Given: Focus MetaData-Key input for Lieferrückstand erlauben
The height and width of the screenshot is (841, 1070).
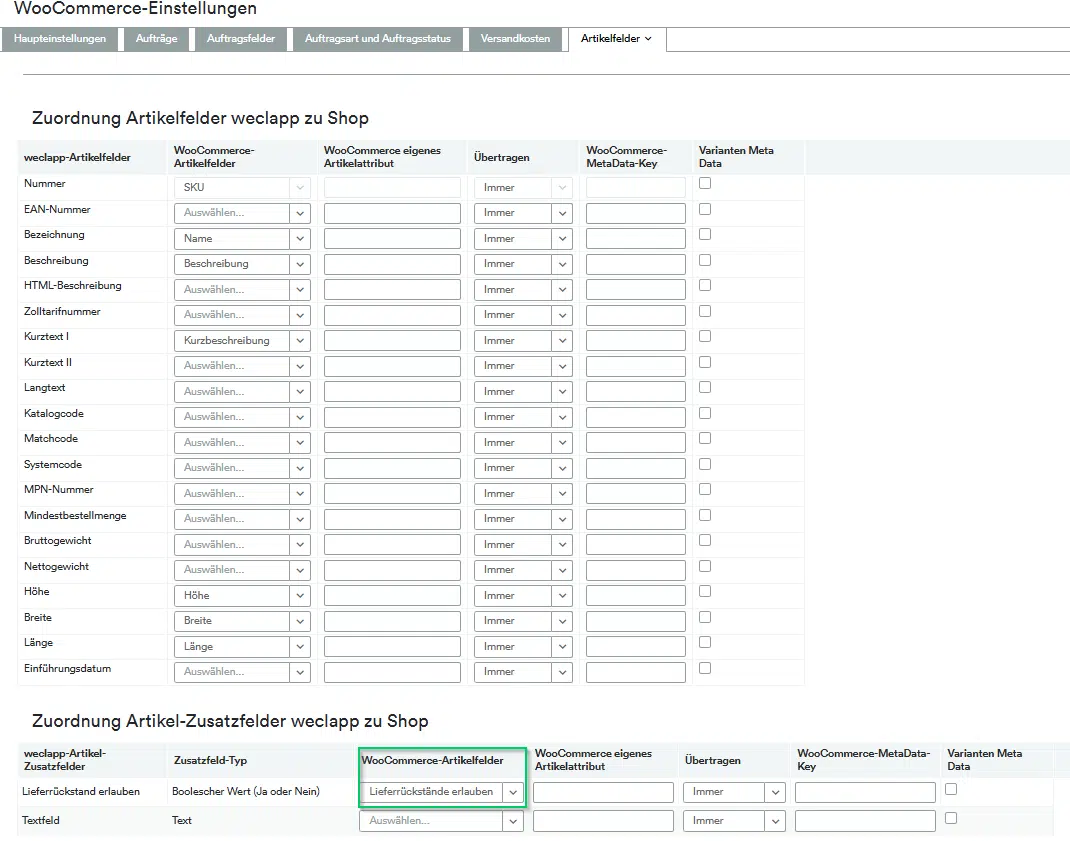Looking at the screenshot, I should pyautogui.click(x=865, y=793).
